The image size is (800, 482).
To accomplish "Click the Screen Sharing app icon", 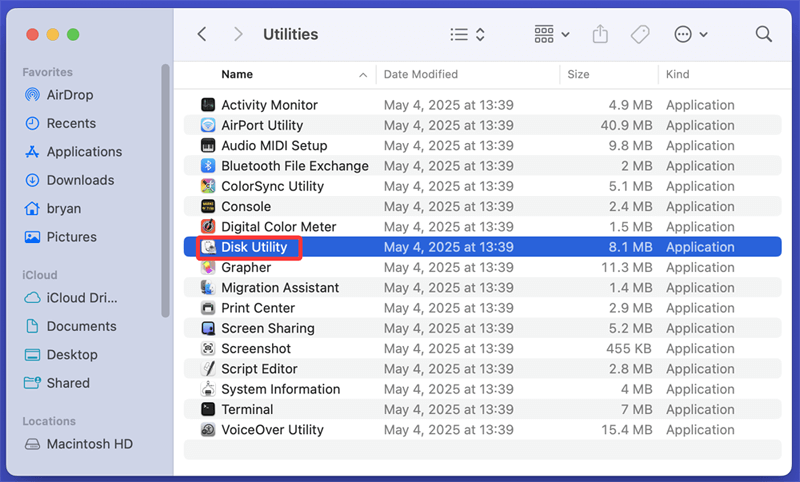I will 208,328.
